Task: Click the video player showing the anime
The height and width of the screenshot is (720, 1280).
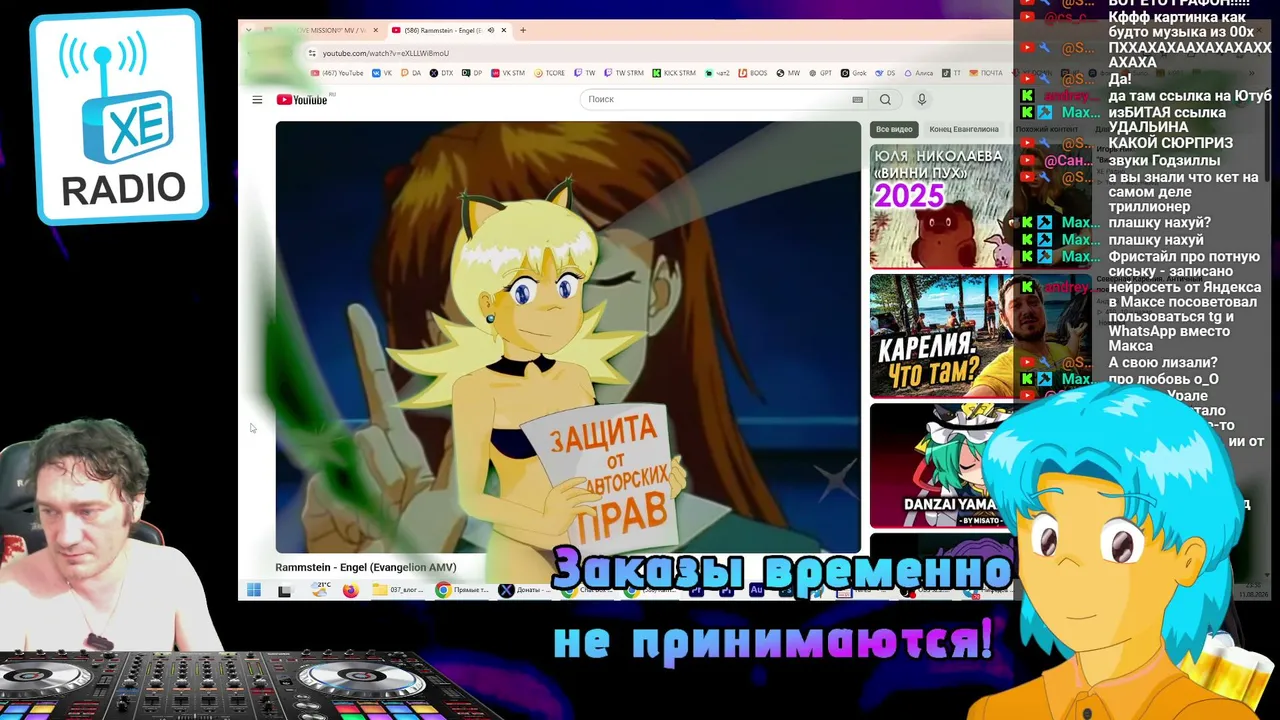Action: (x=568, y=337)
